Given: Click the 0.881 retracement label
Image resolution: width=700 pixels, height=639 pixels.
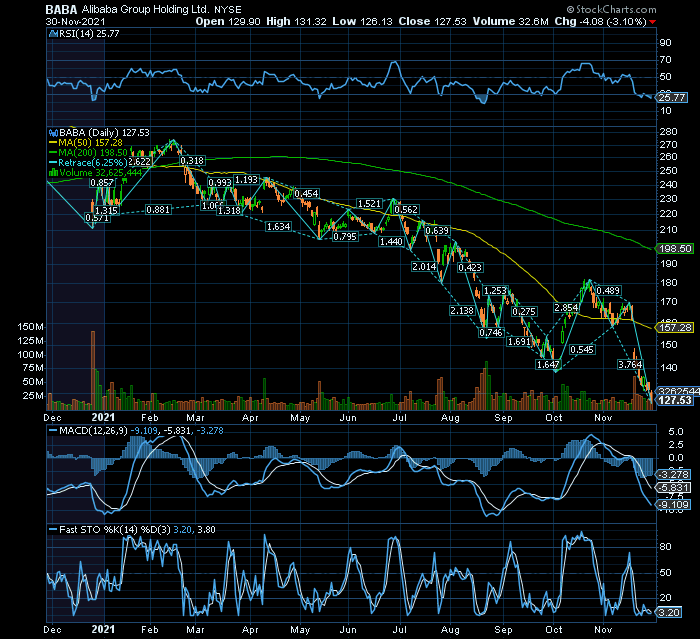Looking at the screenshot, I should (158, 209).
